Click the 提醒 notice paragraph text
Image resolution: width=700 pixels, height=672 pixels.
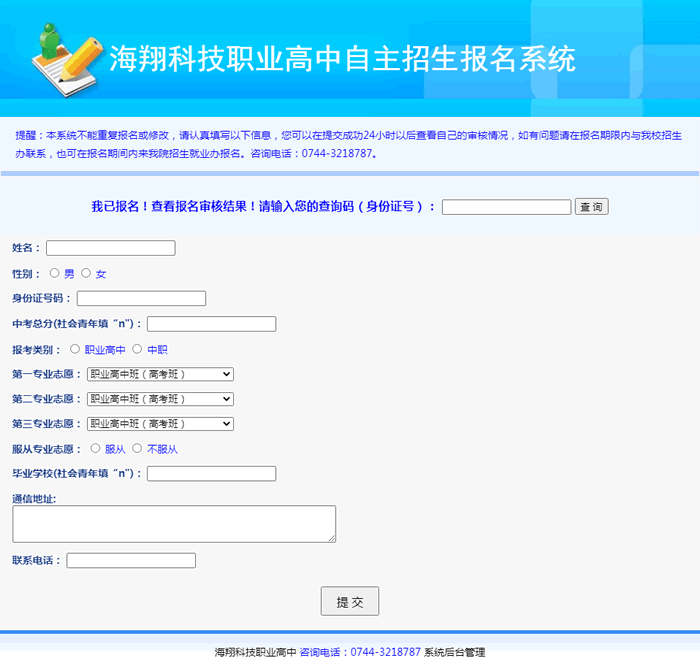349,144
